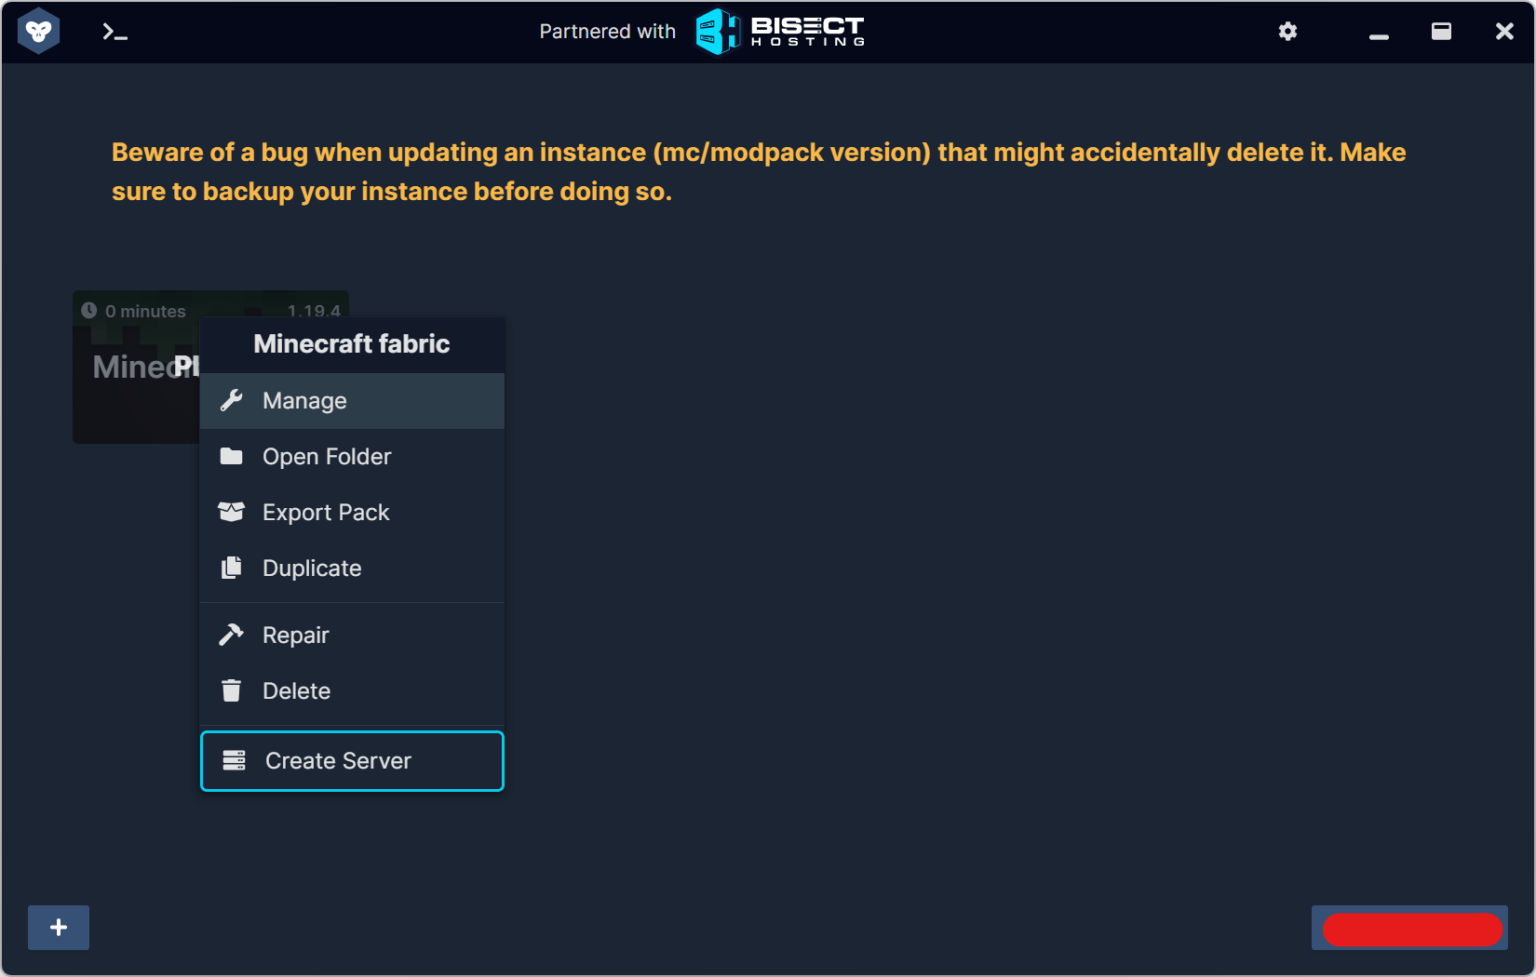The width and height of the screenshot is (1536, 977).
Task: Click the playtime clock icon
Action: coord(89,311)
